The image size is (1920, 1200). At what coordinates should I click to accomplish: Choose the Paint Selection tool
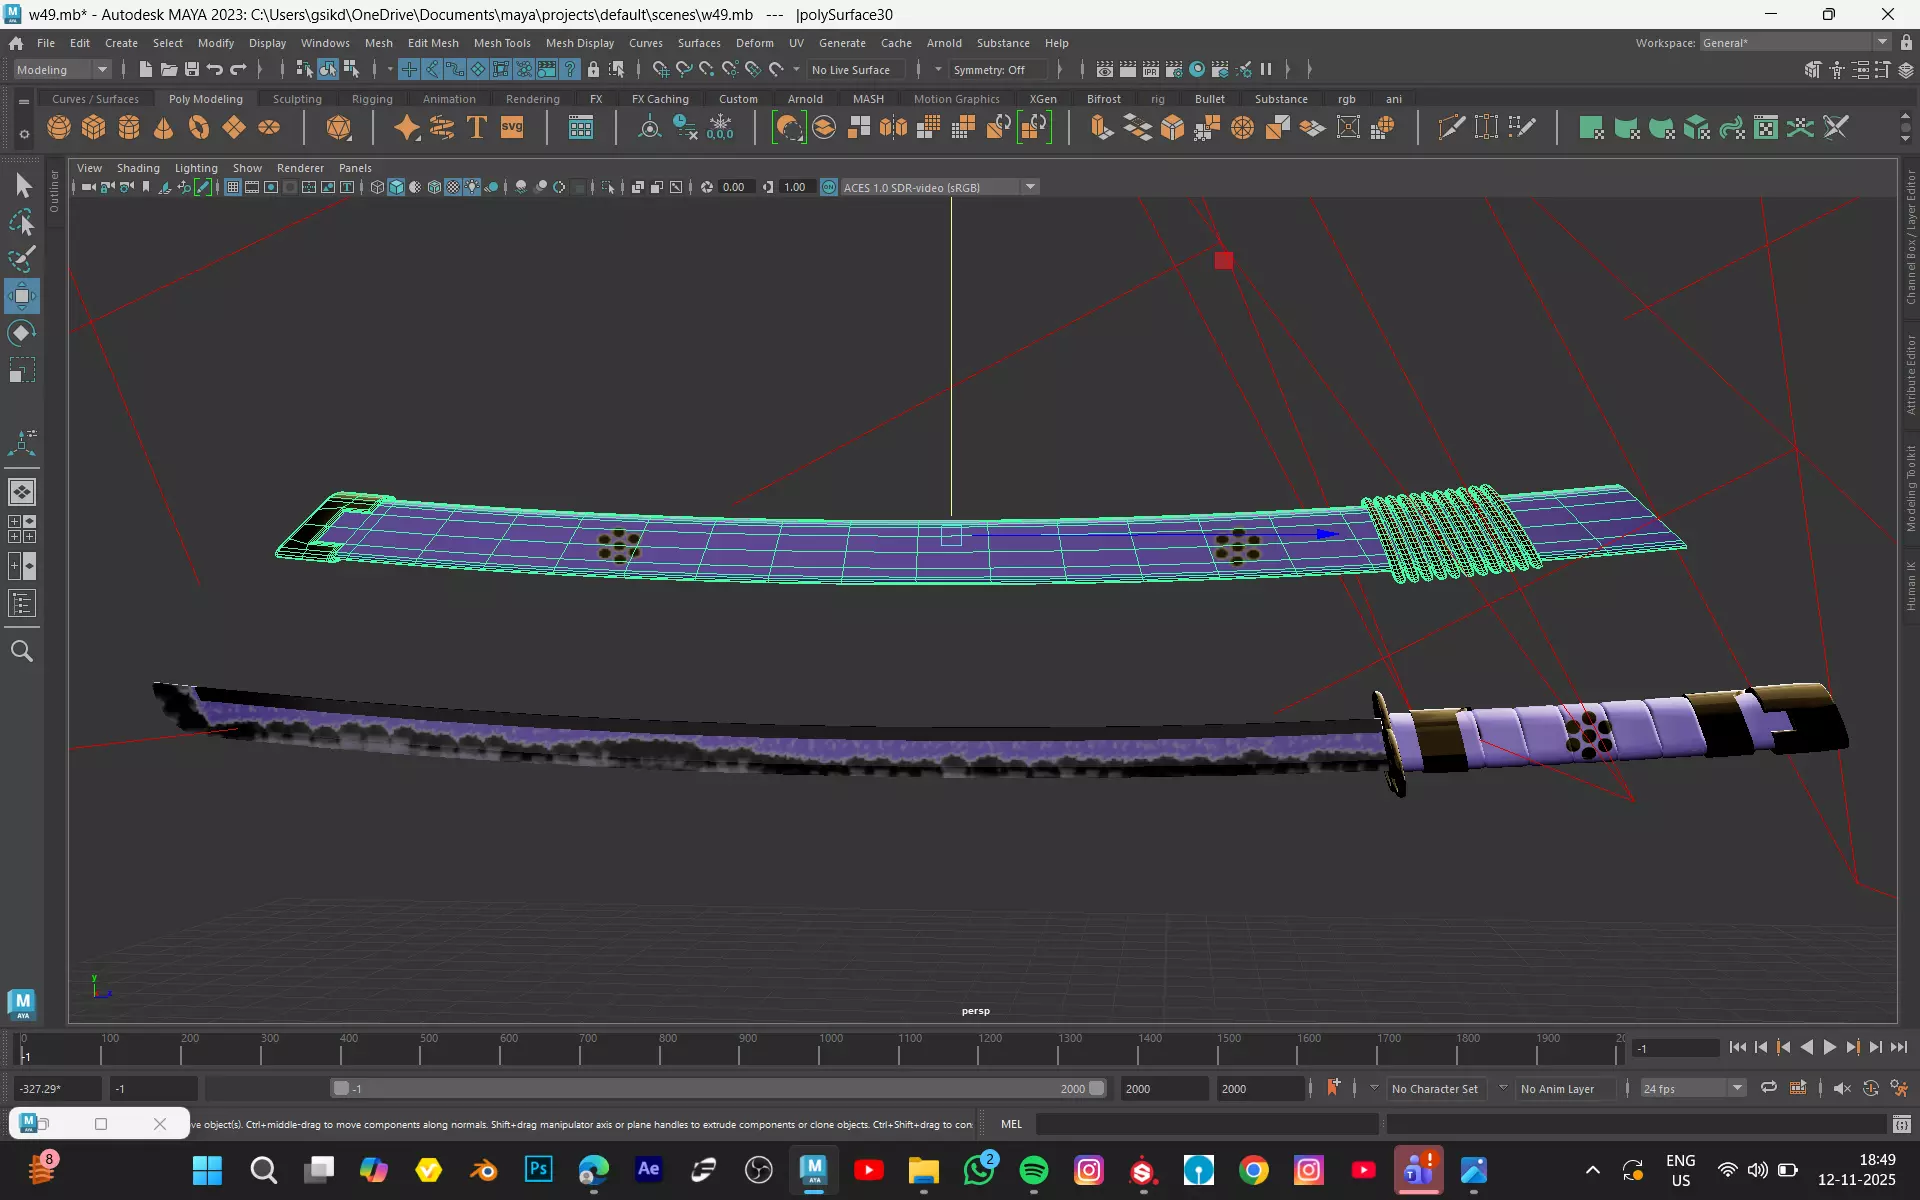tap(22, 259)
